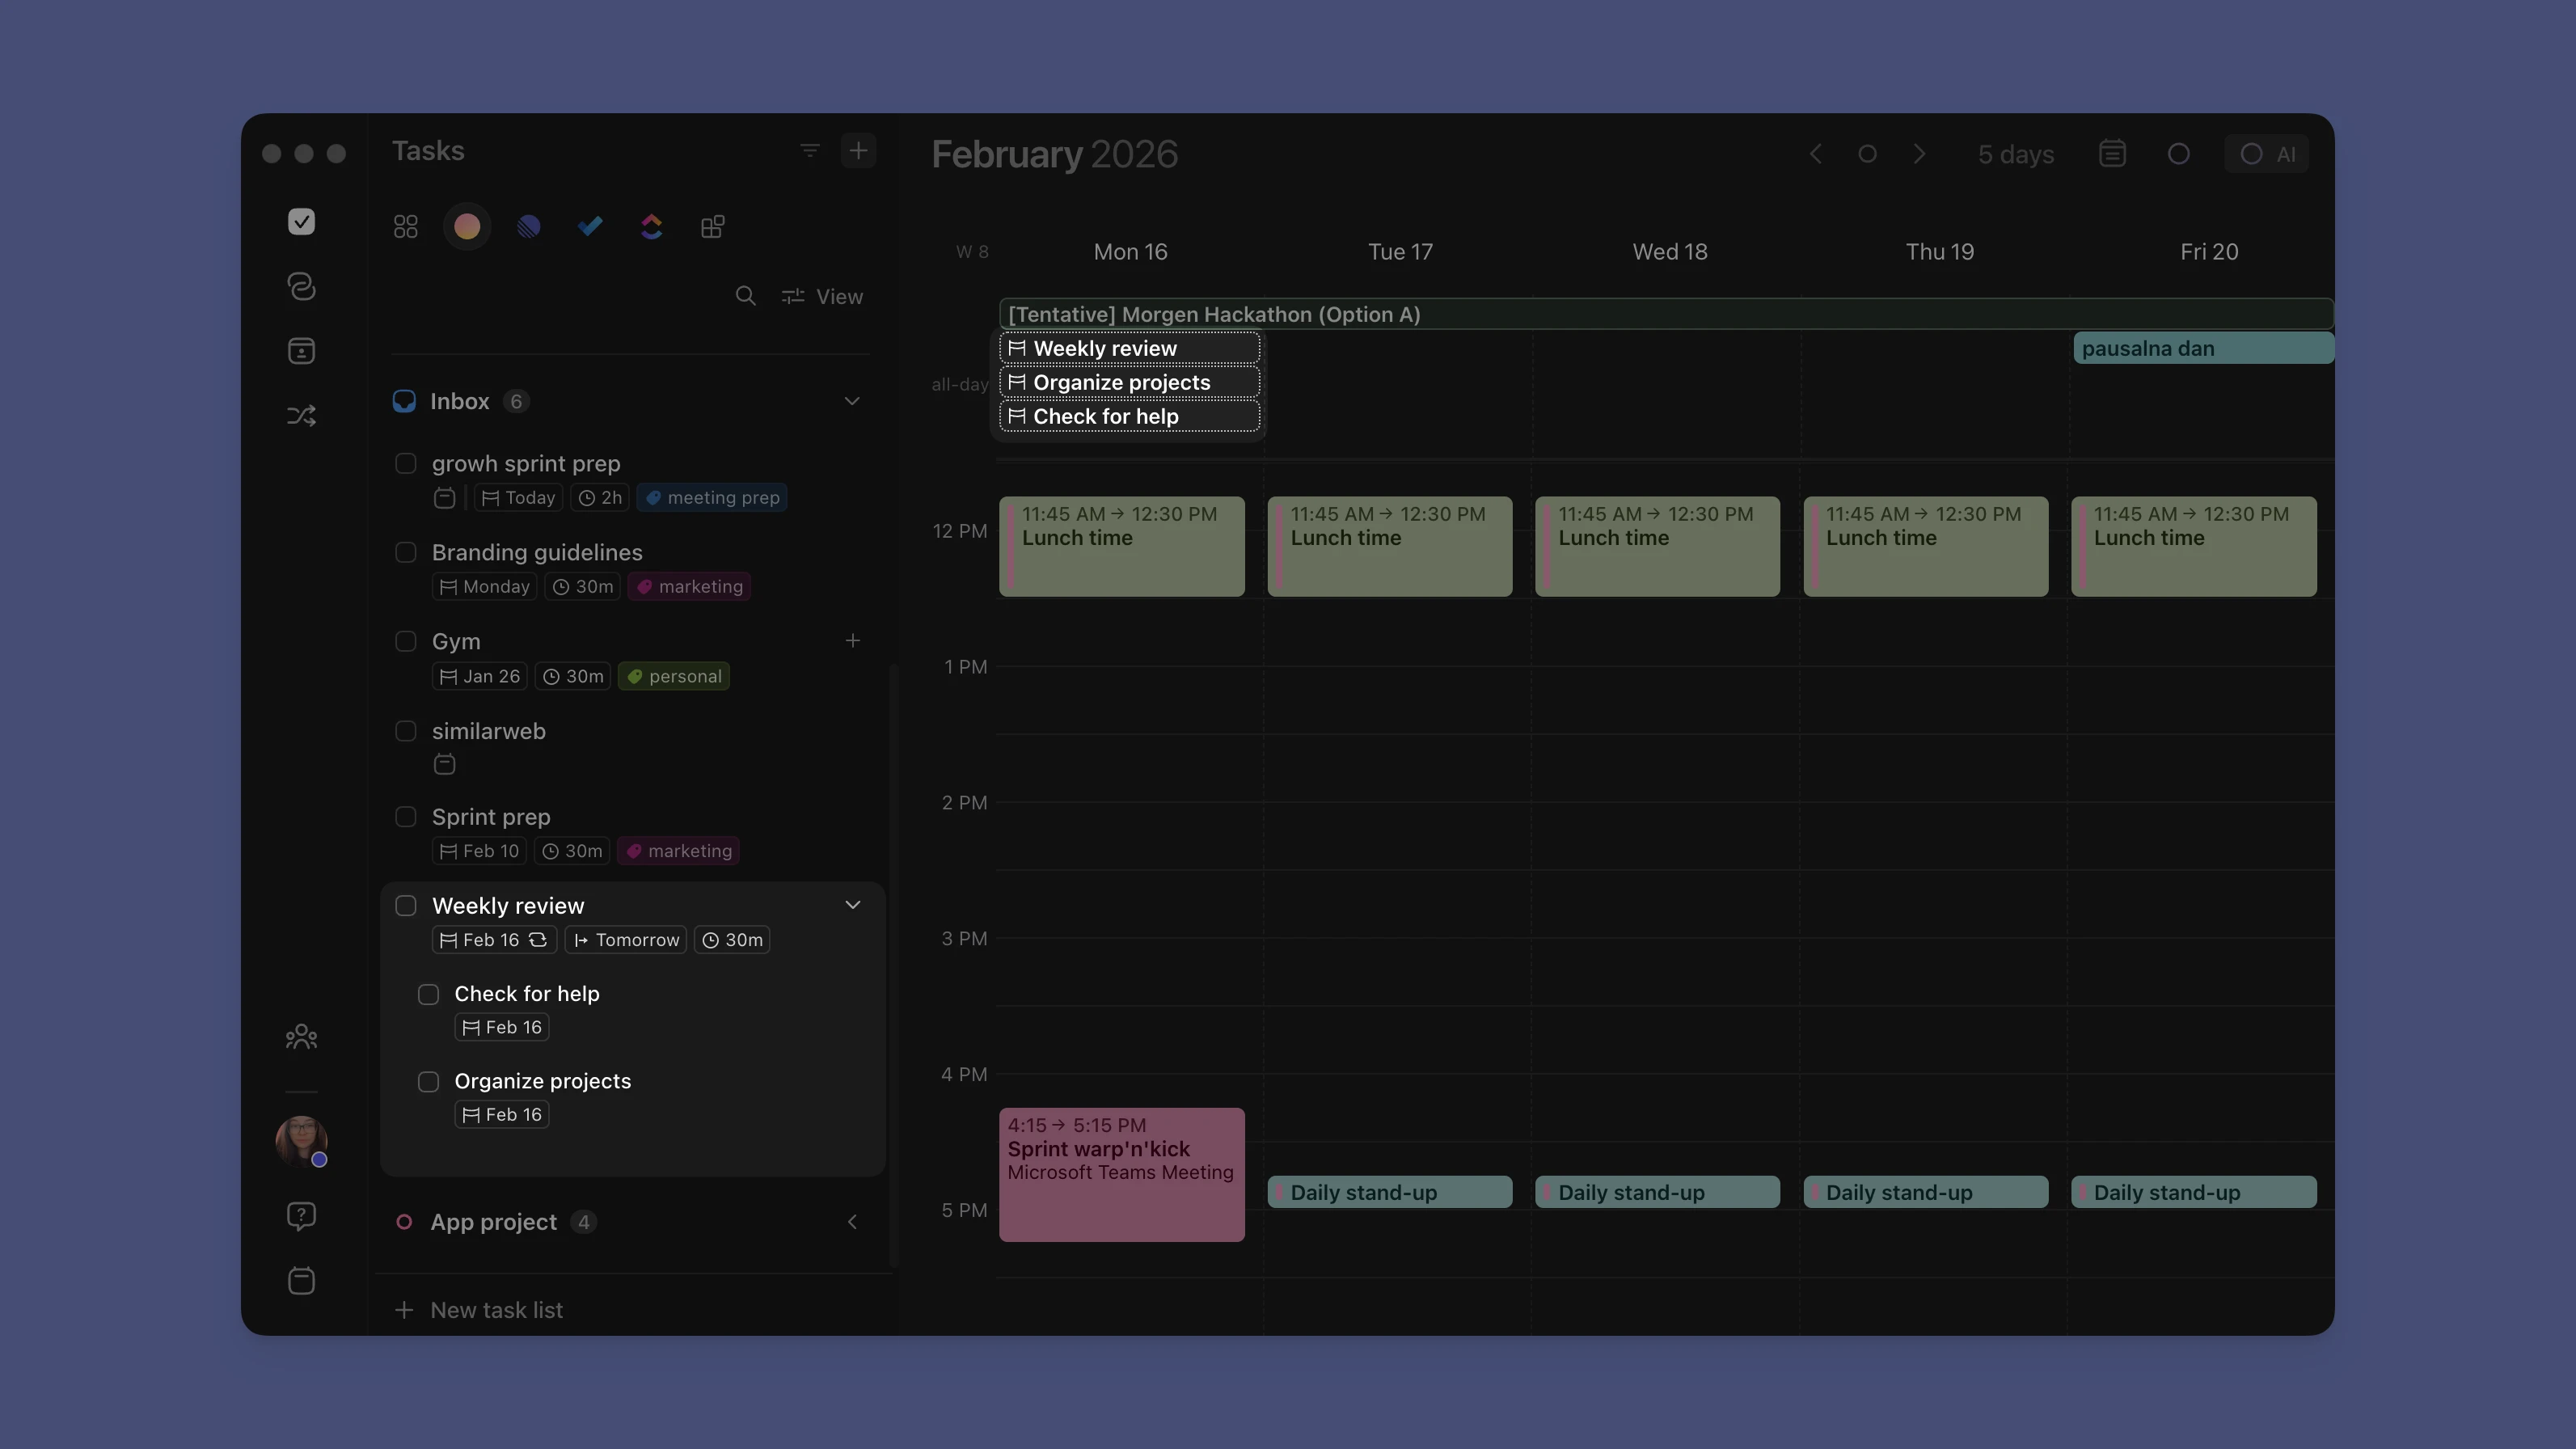Image resolution: width=2576 pixels, height=1449 pixels.
Task: Select the orange account color circle
Action: [466, 227]
